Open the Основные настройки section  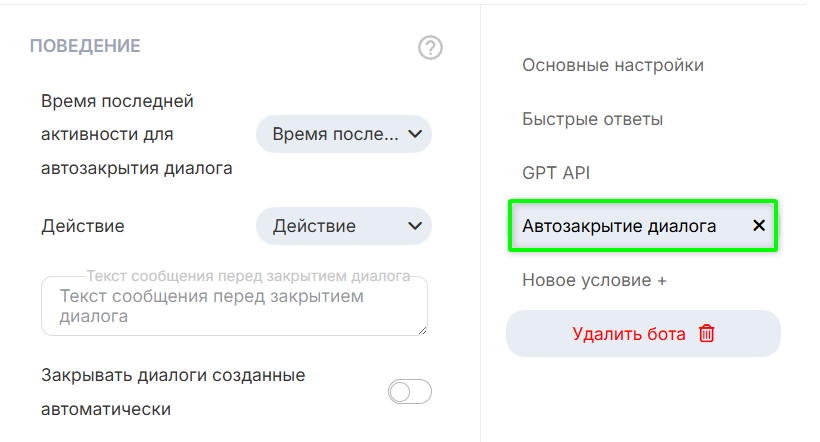point(613,65)
